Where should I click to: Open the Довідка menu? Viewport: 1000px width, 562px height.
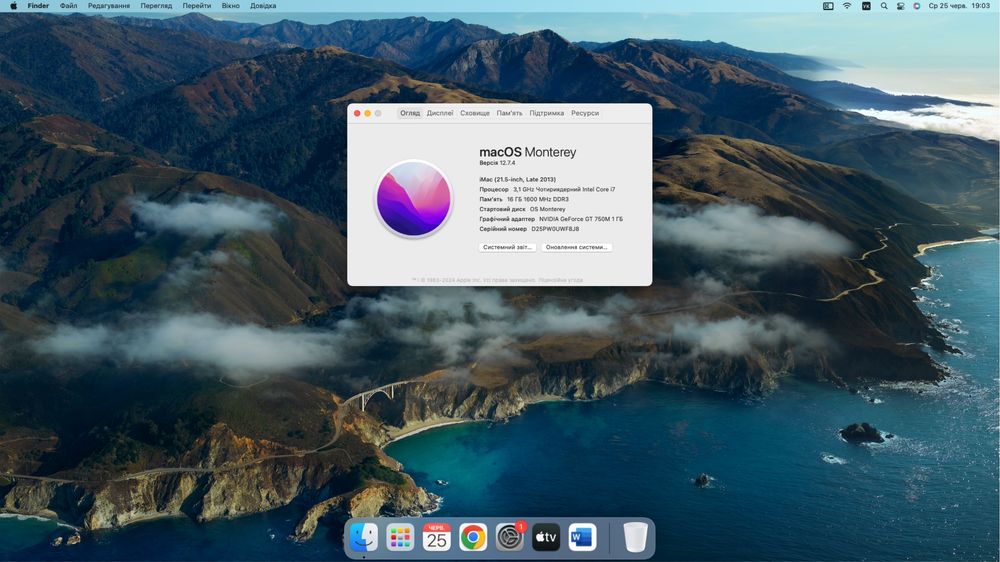click(263, 6)
